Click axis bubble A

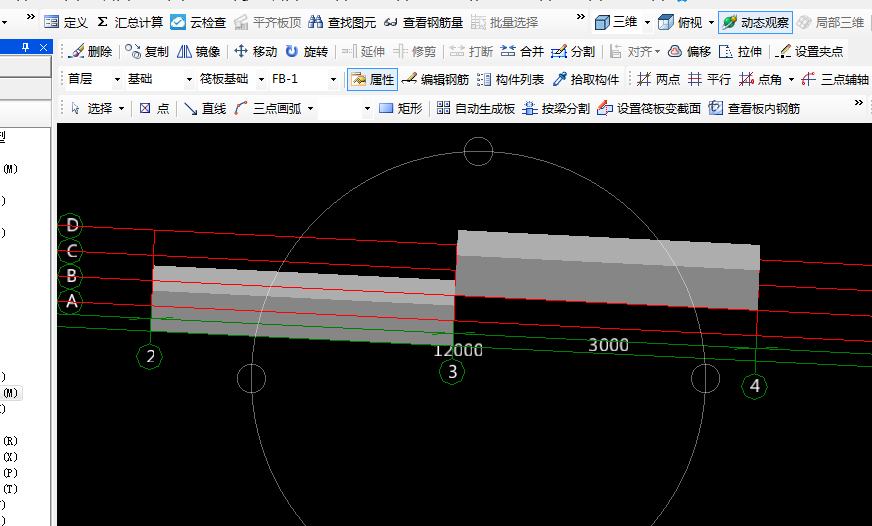click(x=71, y=301)
